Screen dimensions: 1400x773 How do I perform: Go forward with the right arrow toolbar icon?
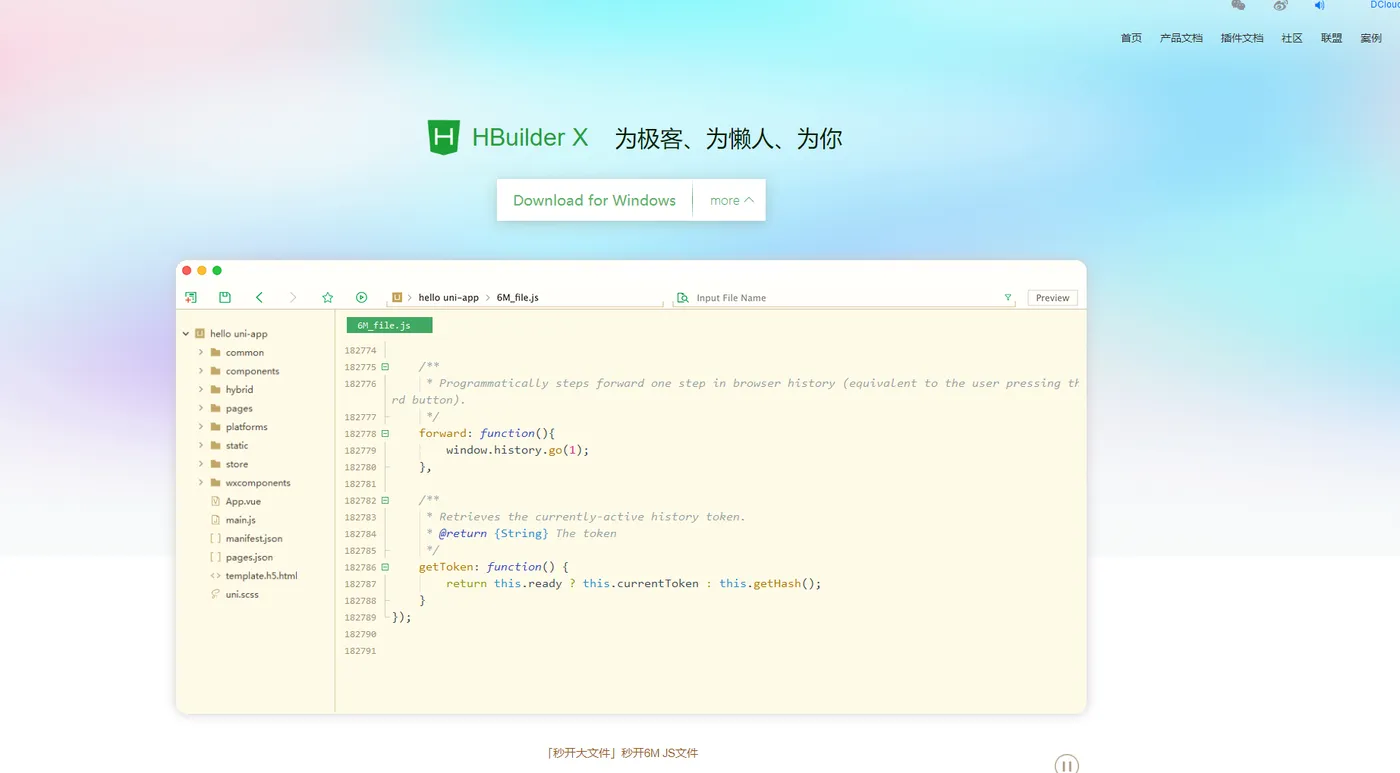point(293,297)
